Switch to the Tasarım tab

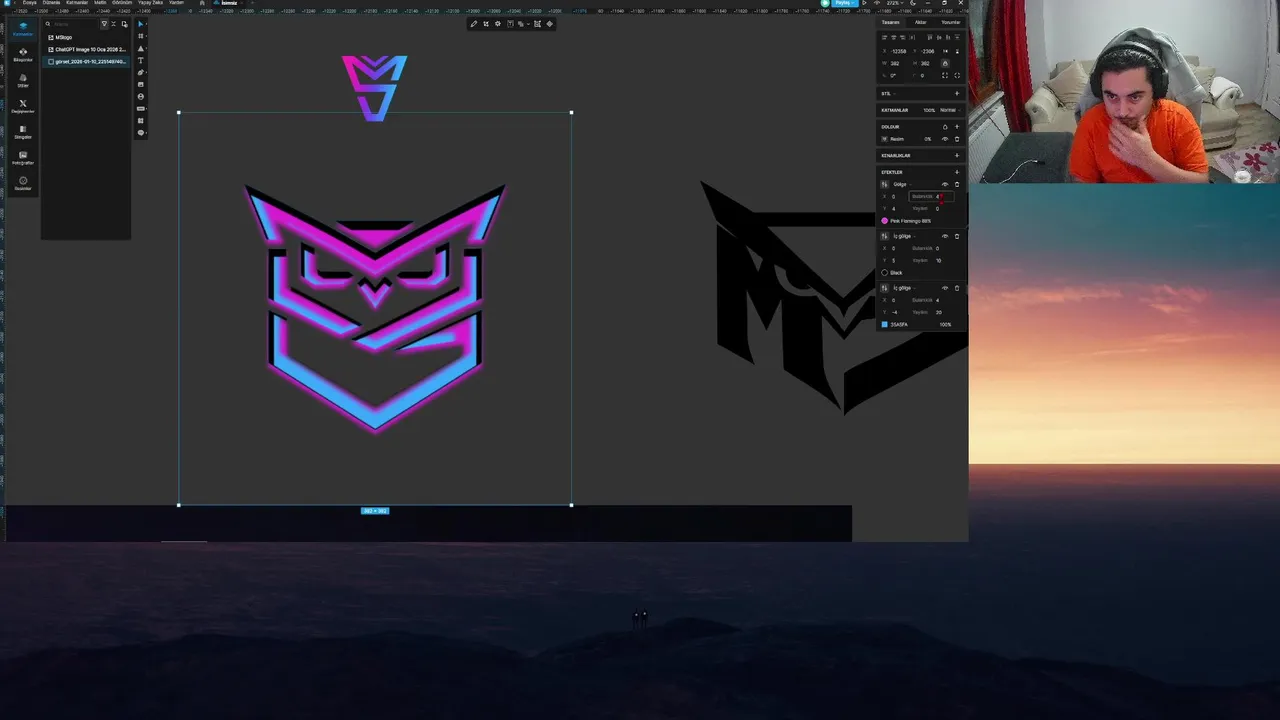891,22
